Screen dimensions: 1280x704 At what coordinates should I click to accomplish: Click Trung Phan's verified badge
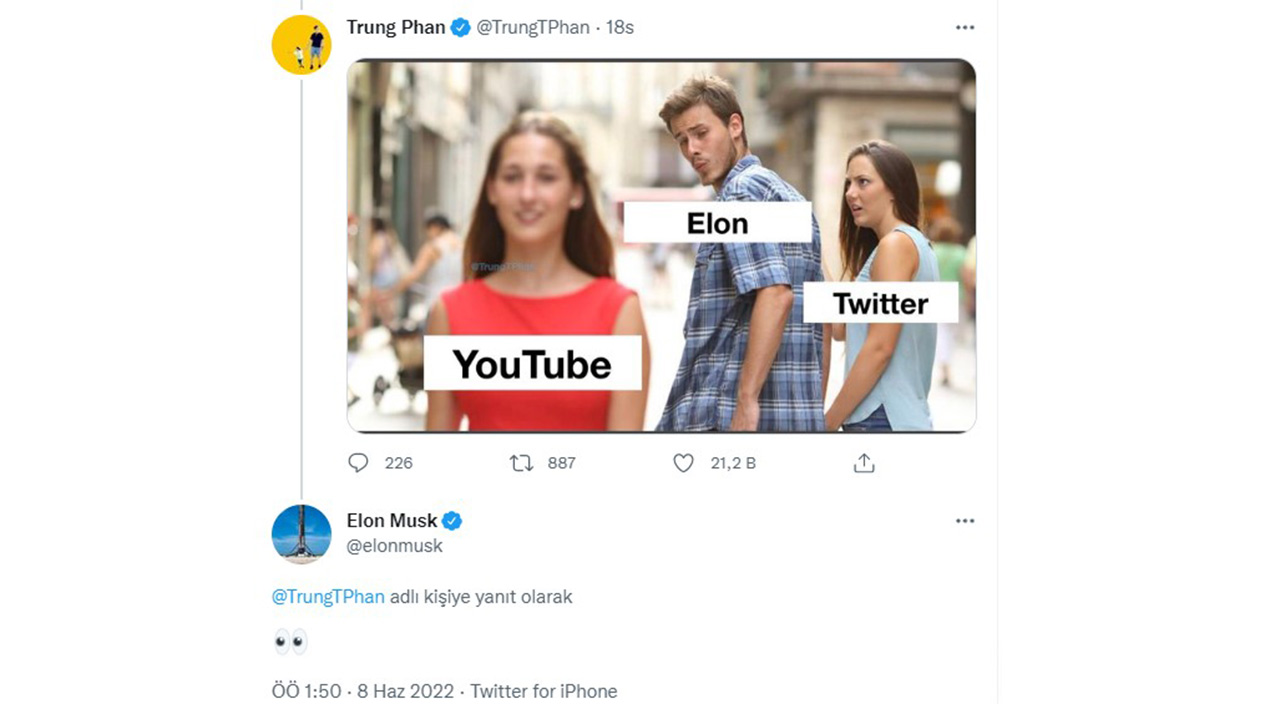[x=460, y=28]
